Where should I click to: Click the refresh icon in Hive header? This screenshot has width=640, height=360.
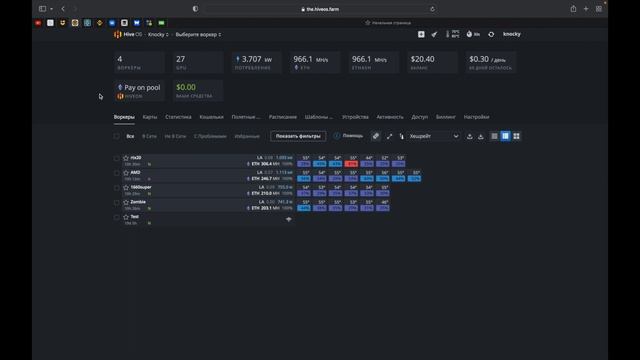[x=491, y=34]
